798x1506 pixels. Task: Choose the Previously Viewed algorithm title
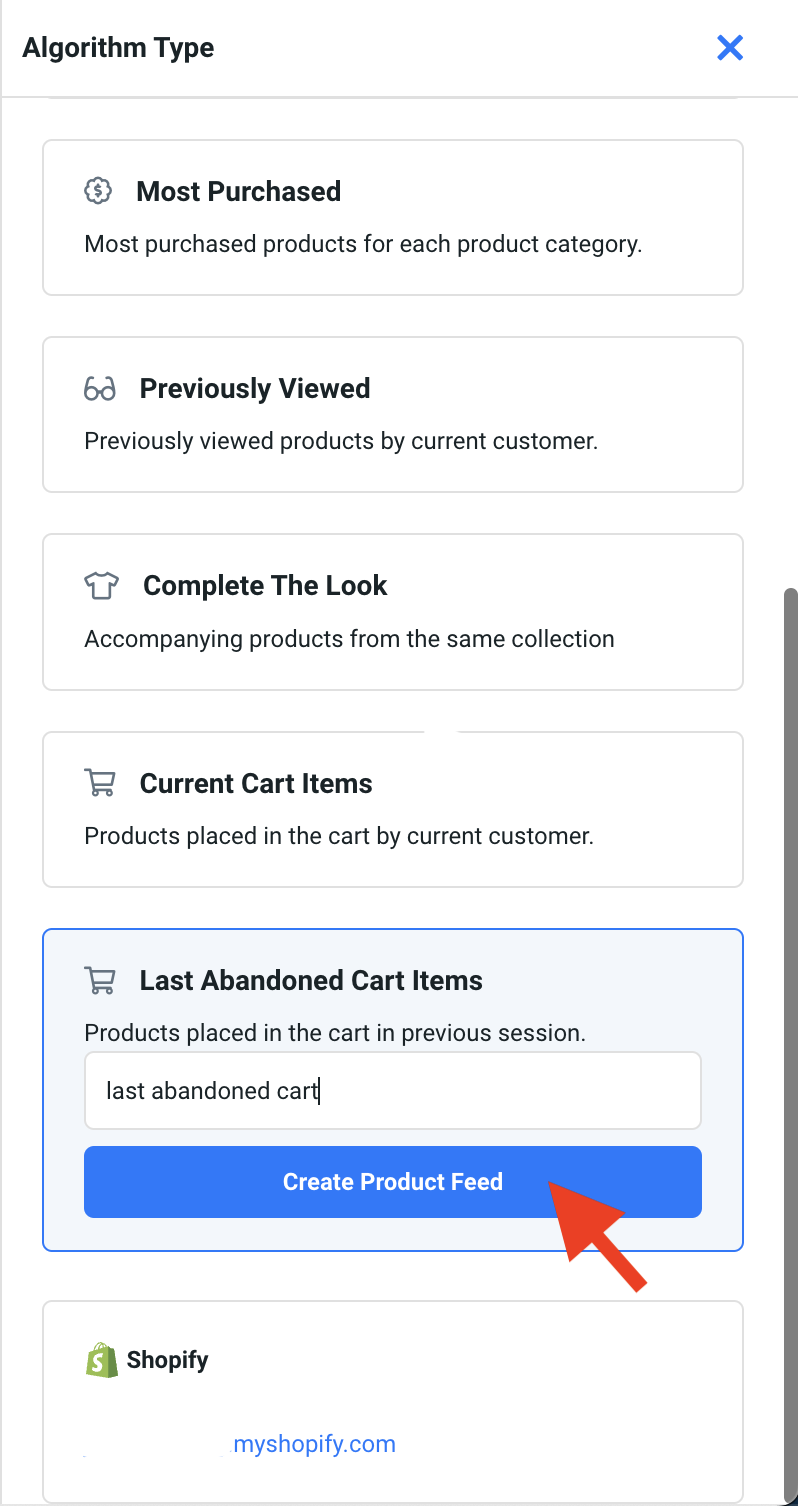[255, 389]
